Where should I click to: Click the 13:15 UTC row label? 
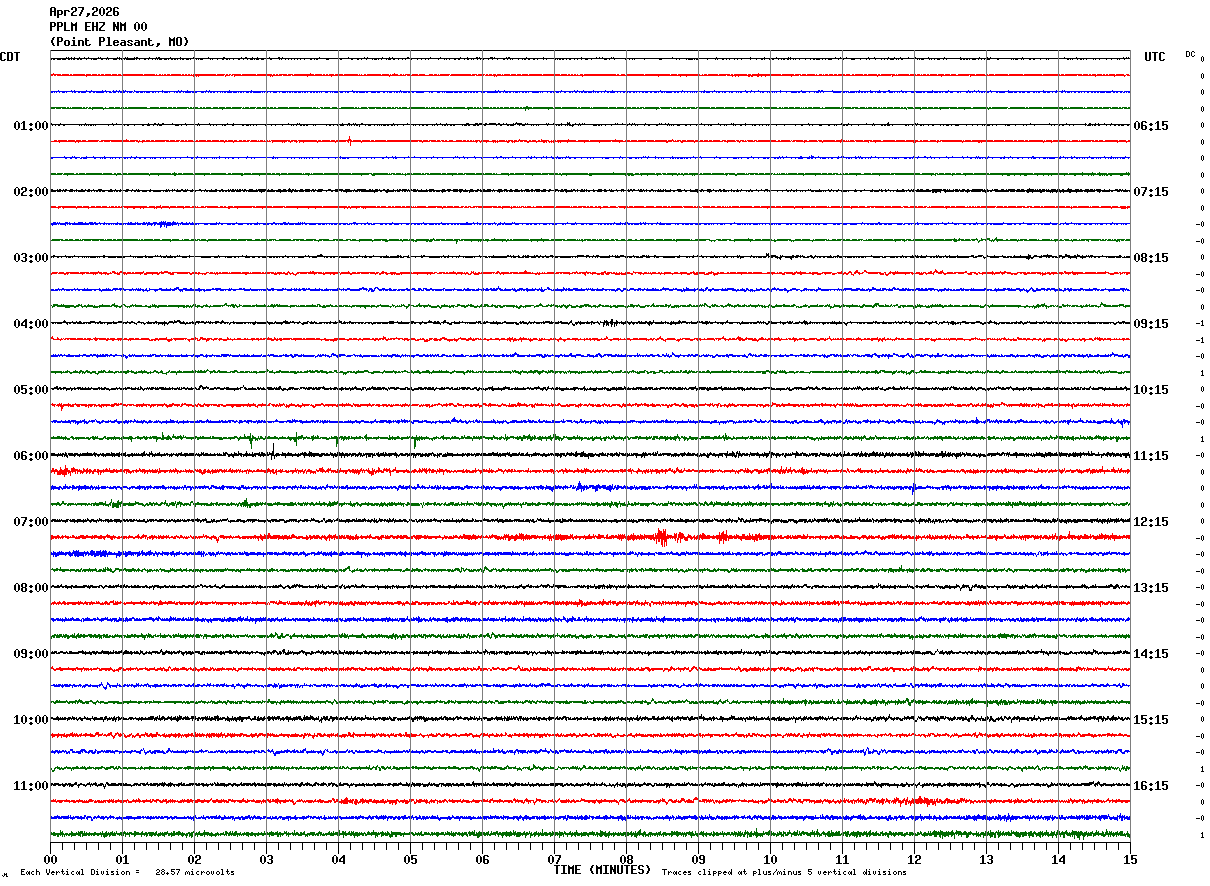(1151, 588)
